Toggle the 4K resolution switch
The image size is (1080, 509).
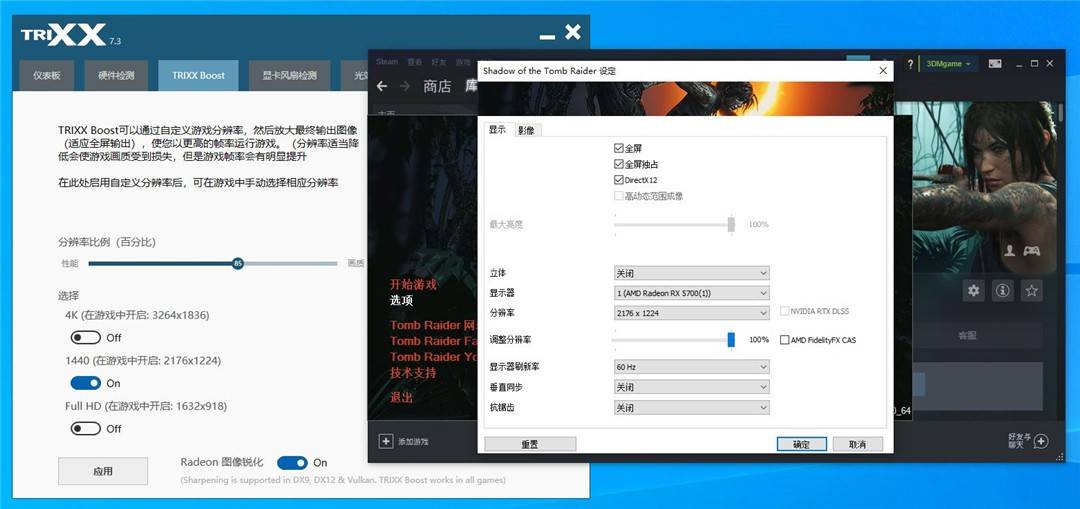[x=85, y=337]
